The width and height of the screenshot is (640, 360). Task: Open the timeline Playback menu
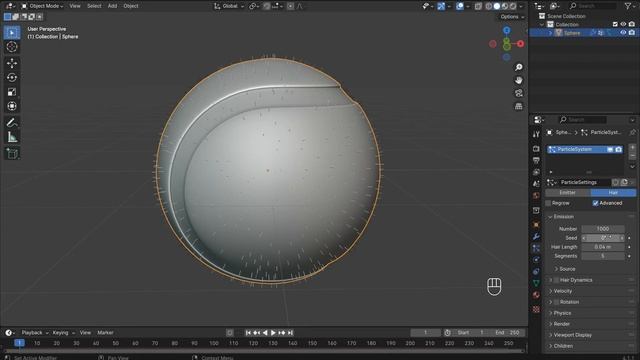pos(34,333)
